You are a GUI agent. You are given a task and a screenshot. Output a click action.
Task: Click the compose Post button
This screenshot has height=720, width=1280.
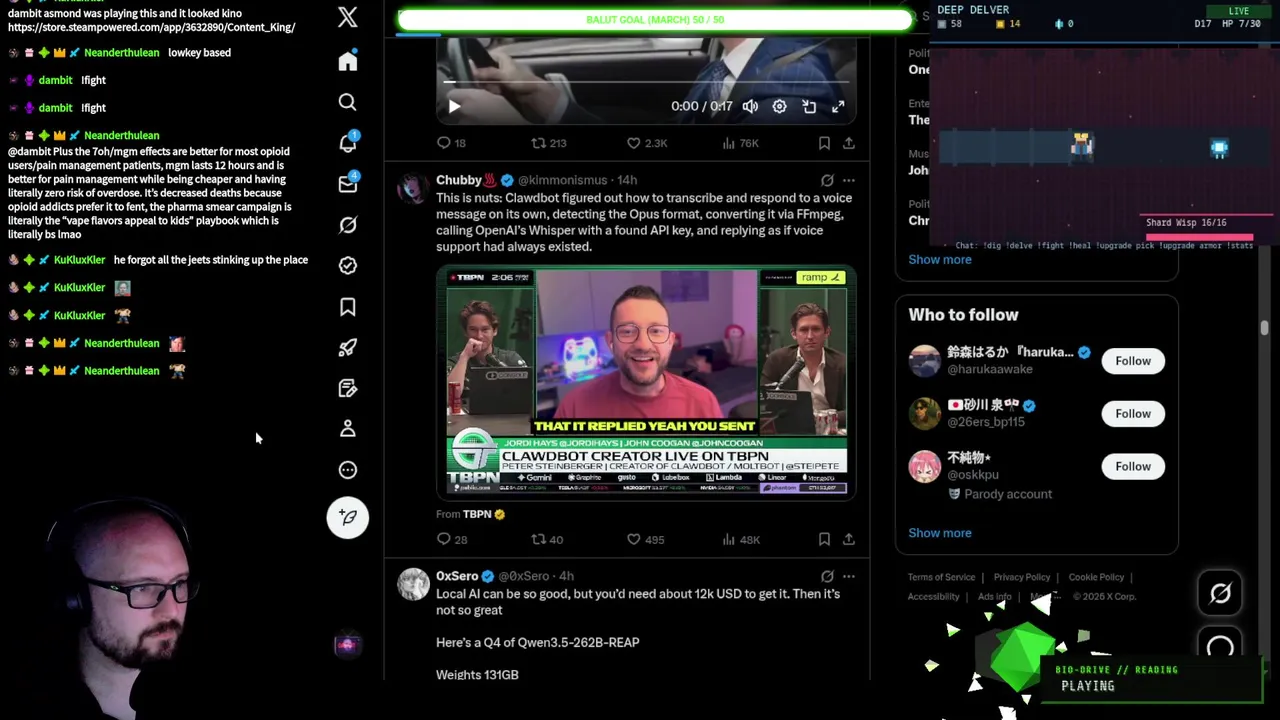[348, 517]
